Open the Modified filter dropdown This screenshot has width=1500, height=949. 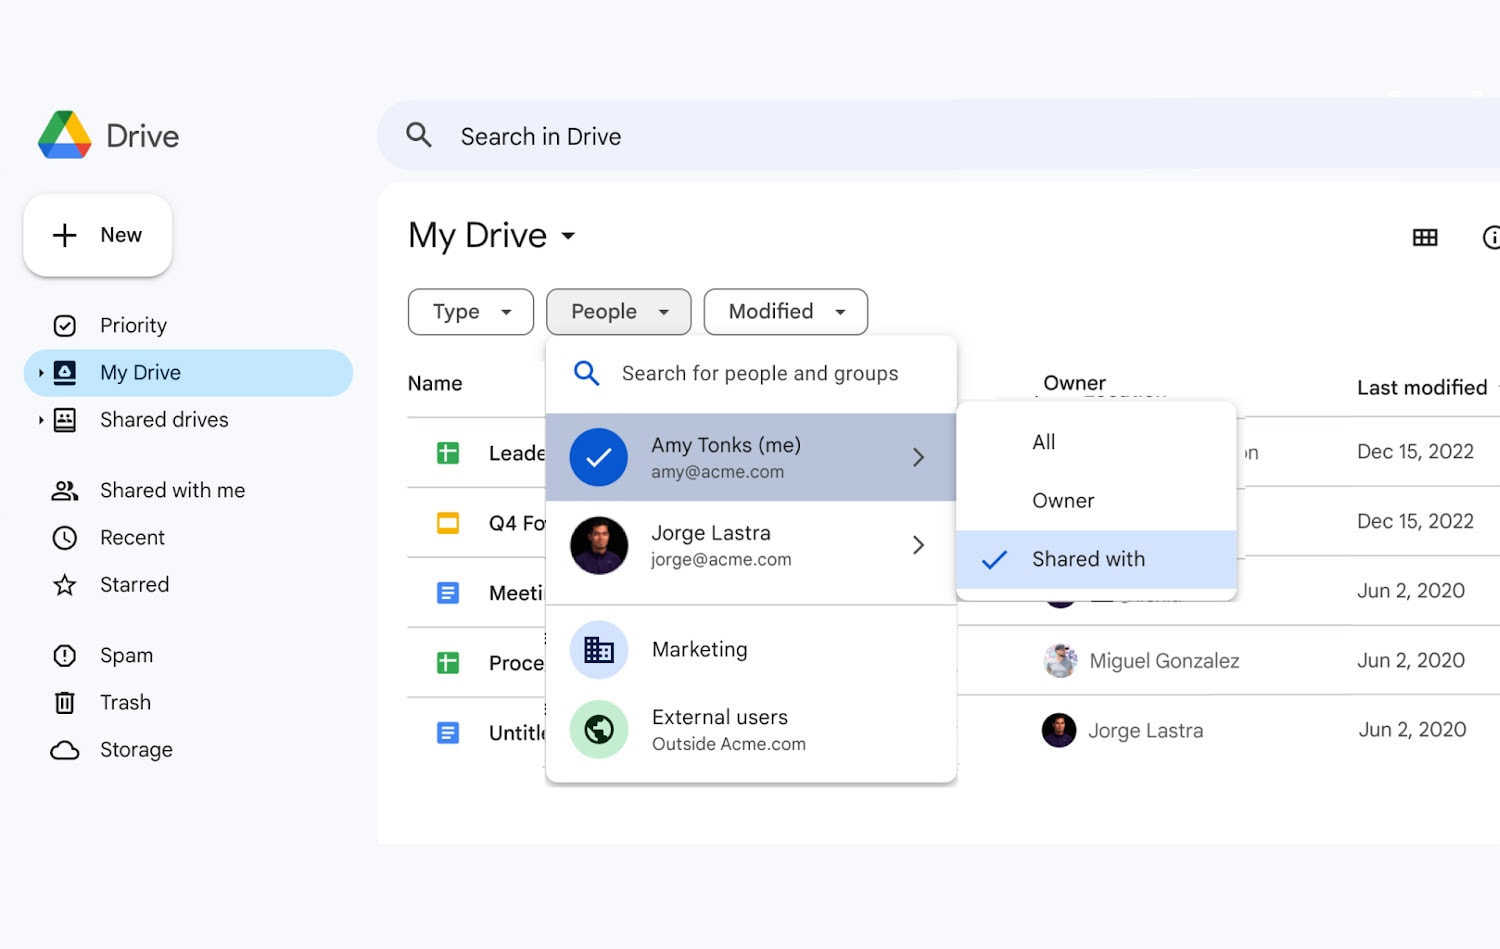[x=785, y=311]
